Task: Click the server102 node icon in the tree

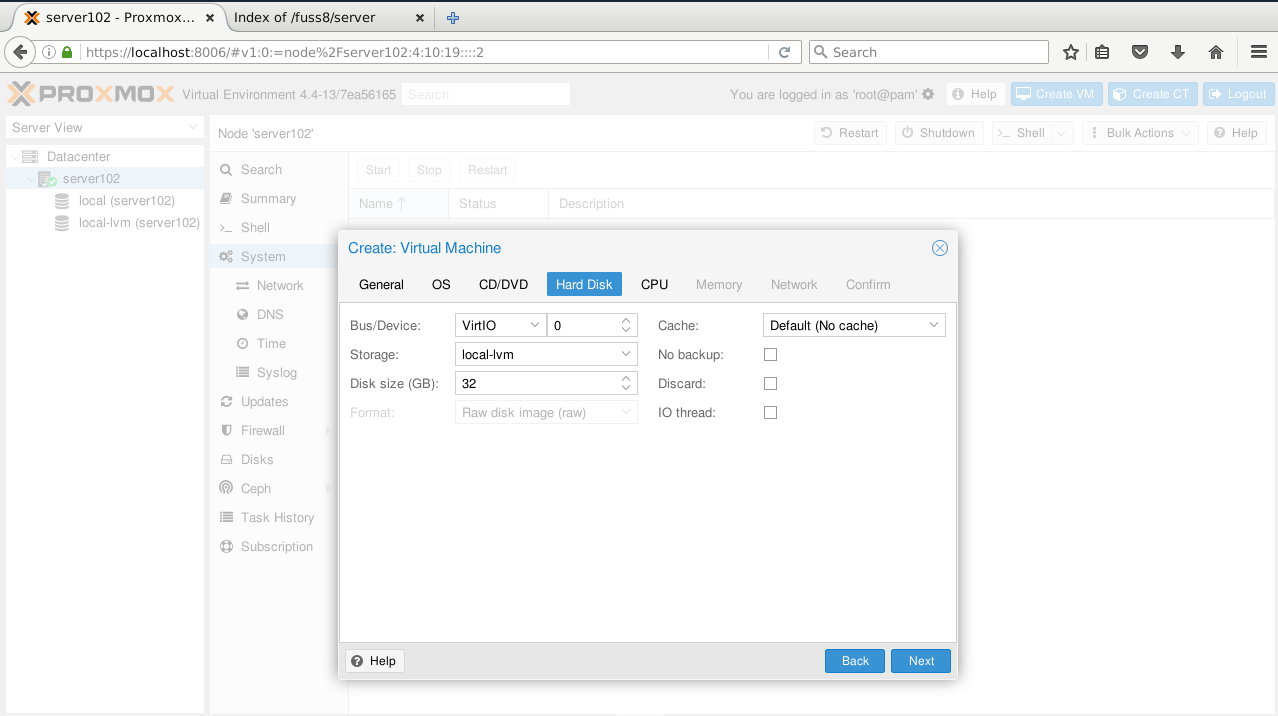Action: pos(47,179)
